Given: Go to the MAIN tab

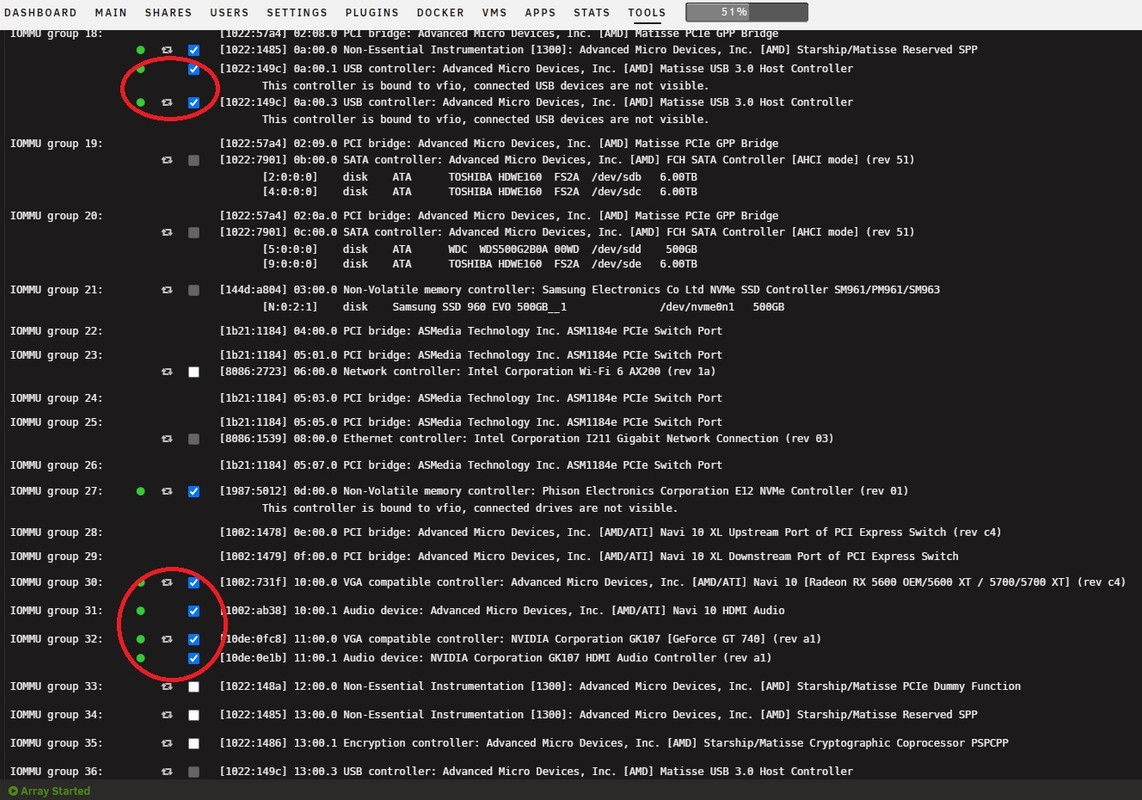Looking at the screenshot, I should click(x=111, y=12).
